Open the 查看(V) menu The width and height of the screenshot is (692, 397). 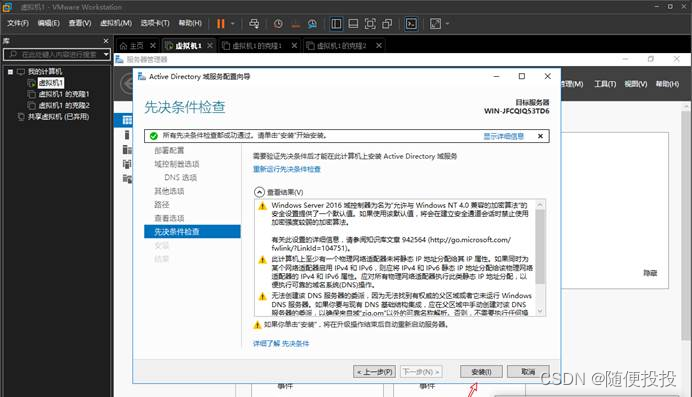click(79, 23)
